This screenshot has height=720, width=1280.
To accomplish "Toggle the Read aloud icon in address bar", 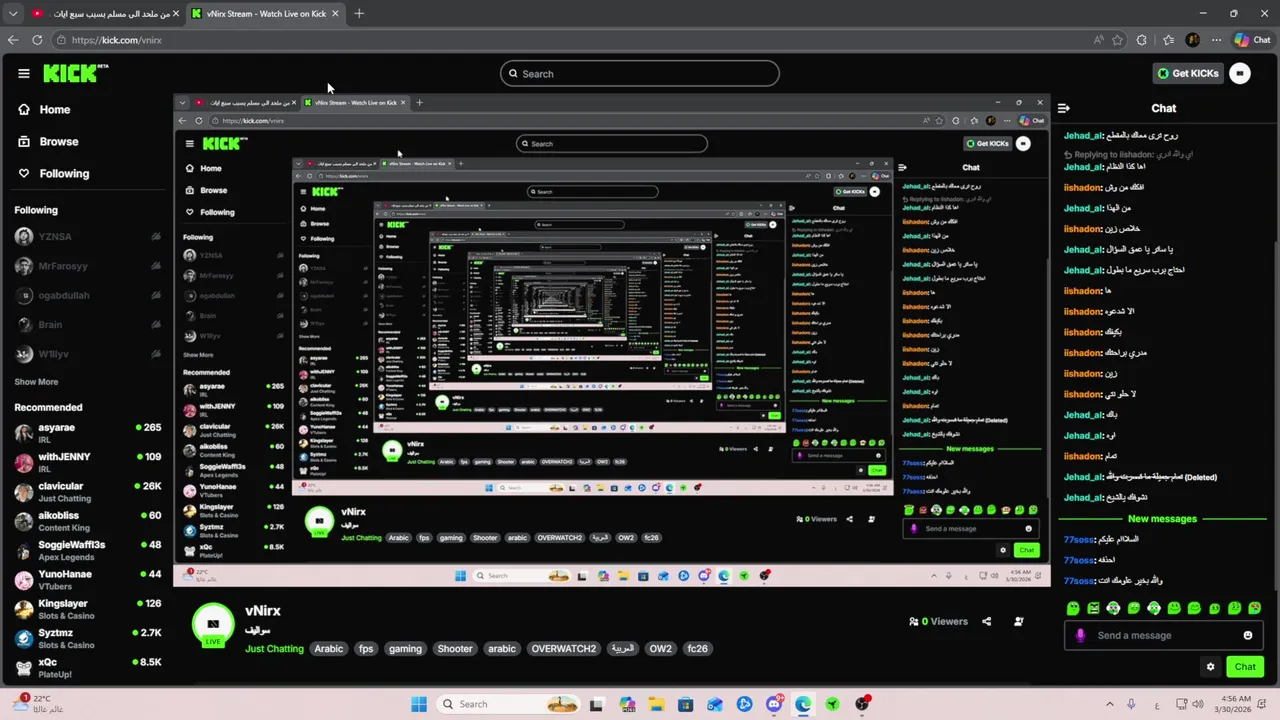I will click(x=1099, y=40).
